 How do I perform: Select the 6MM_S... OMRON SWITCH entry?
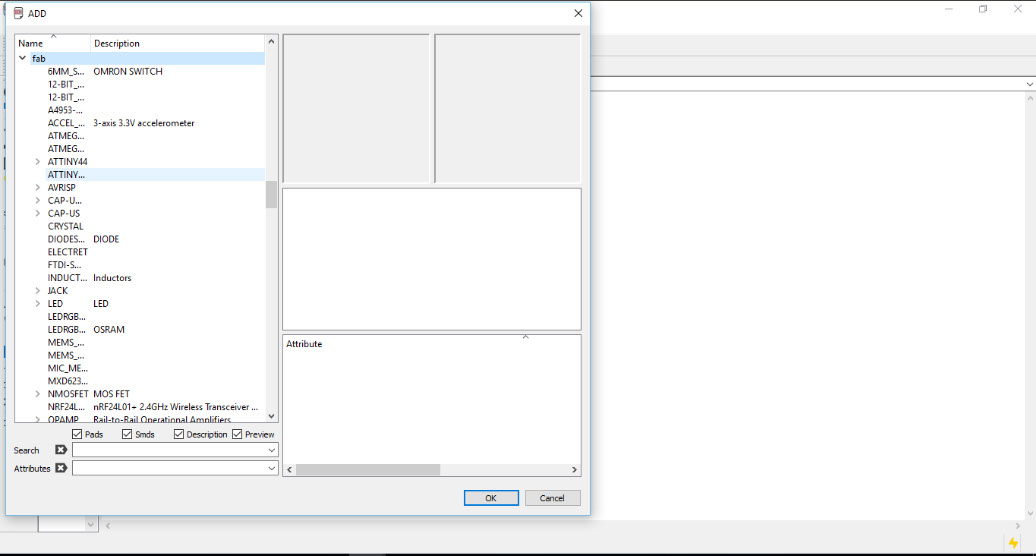[155, 71]
